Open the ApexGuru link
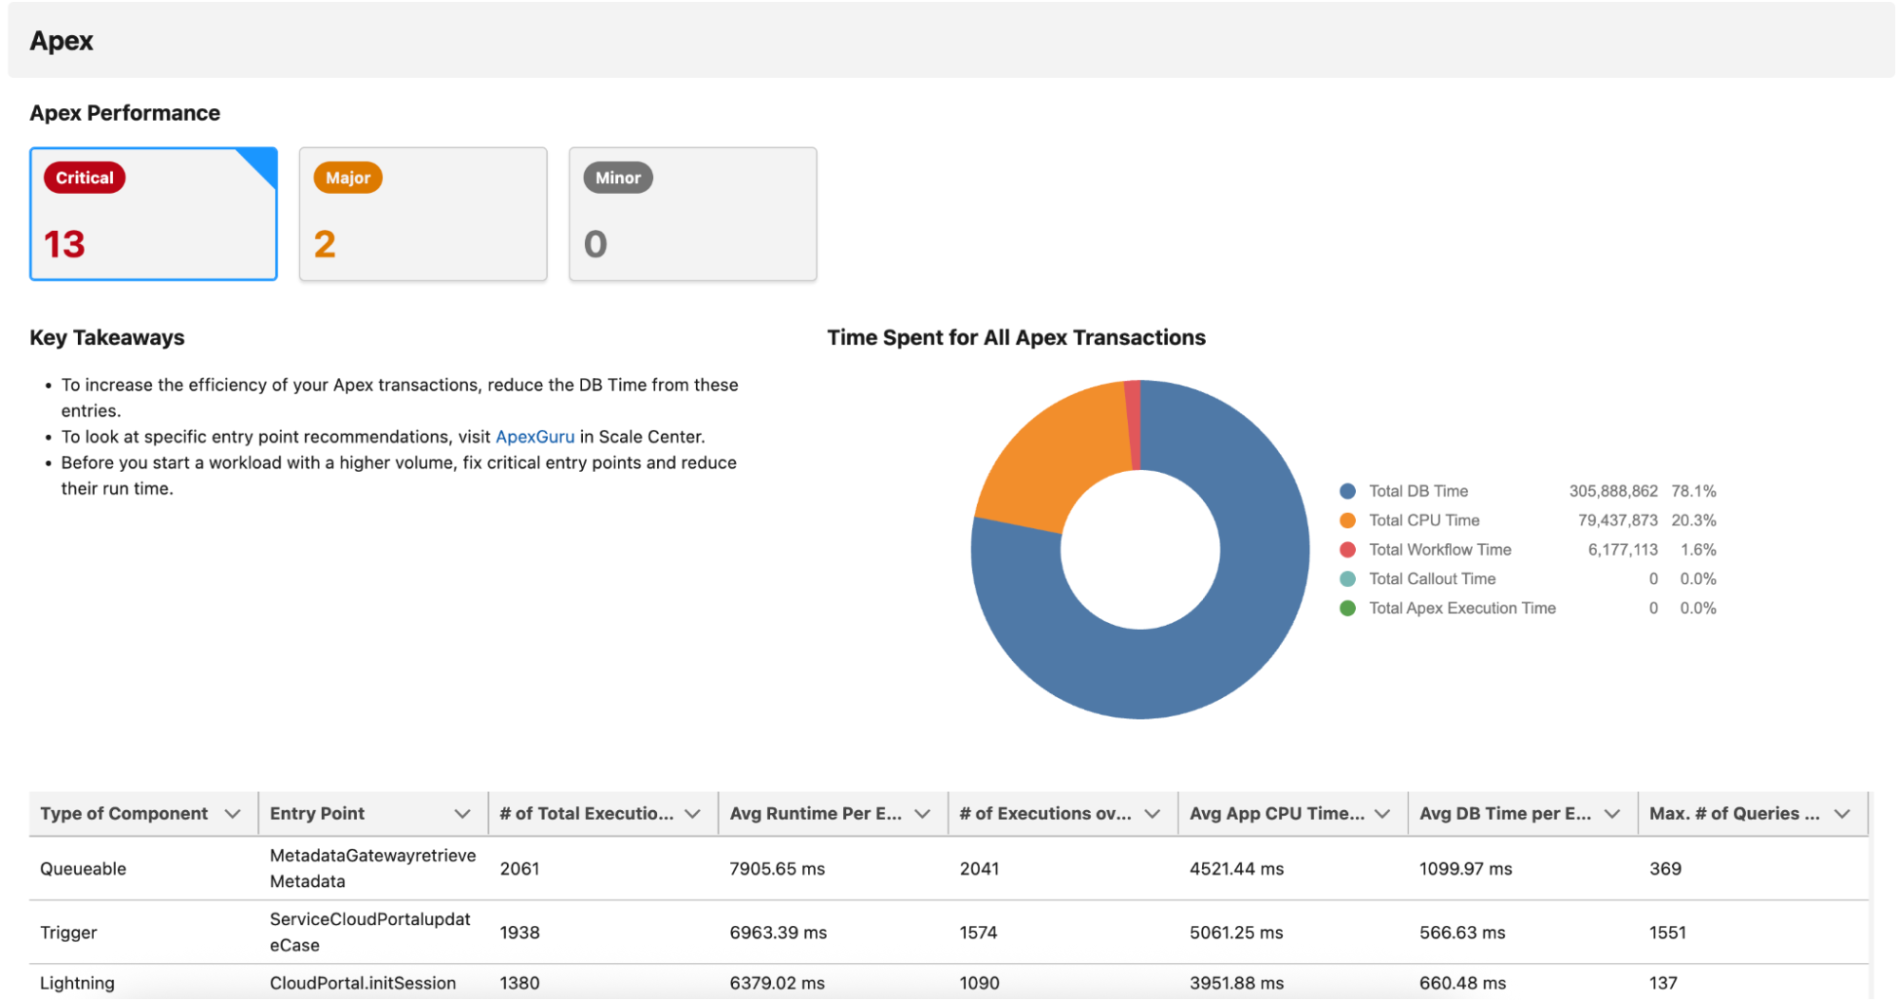The height and width of the screenshot is (1000, 1898). click(x=535, y=437)
